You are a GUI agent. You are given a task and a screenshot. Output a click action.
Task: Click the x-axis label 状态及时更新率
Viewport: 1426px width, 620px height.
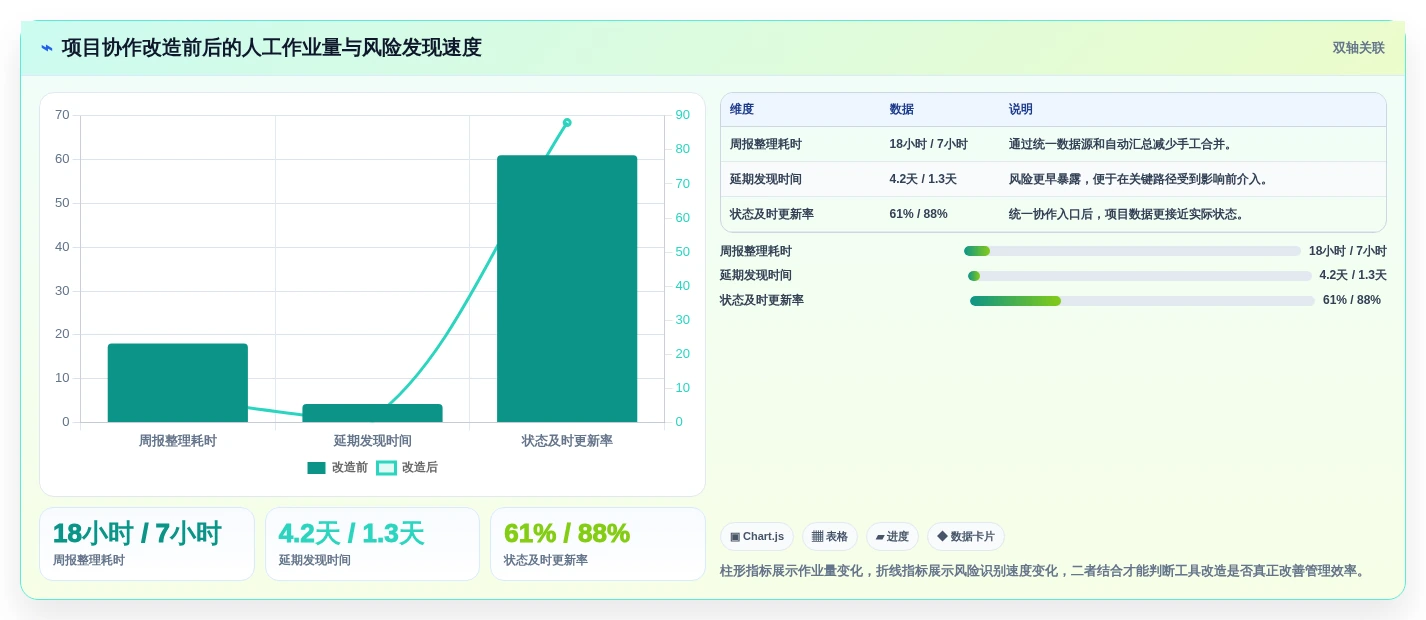pyautogui.click(x=567, y=441)
